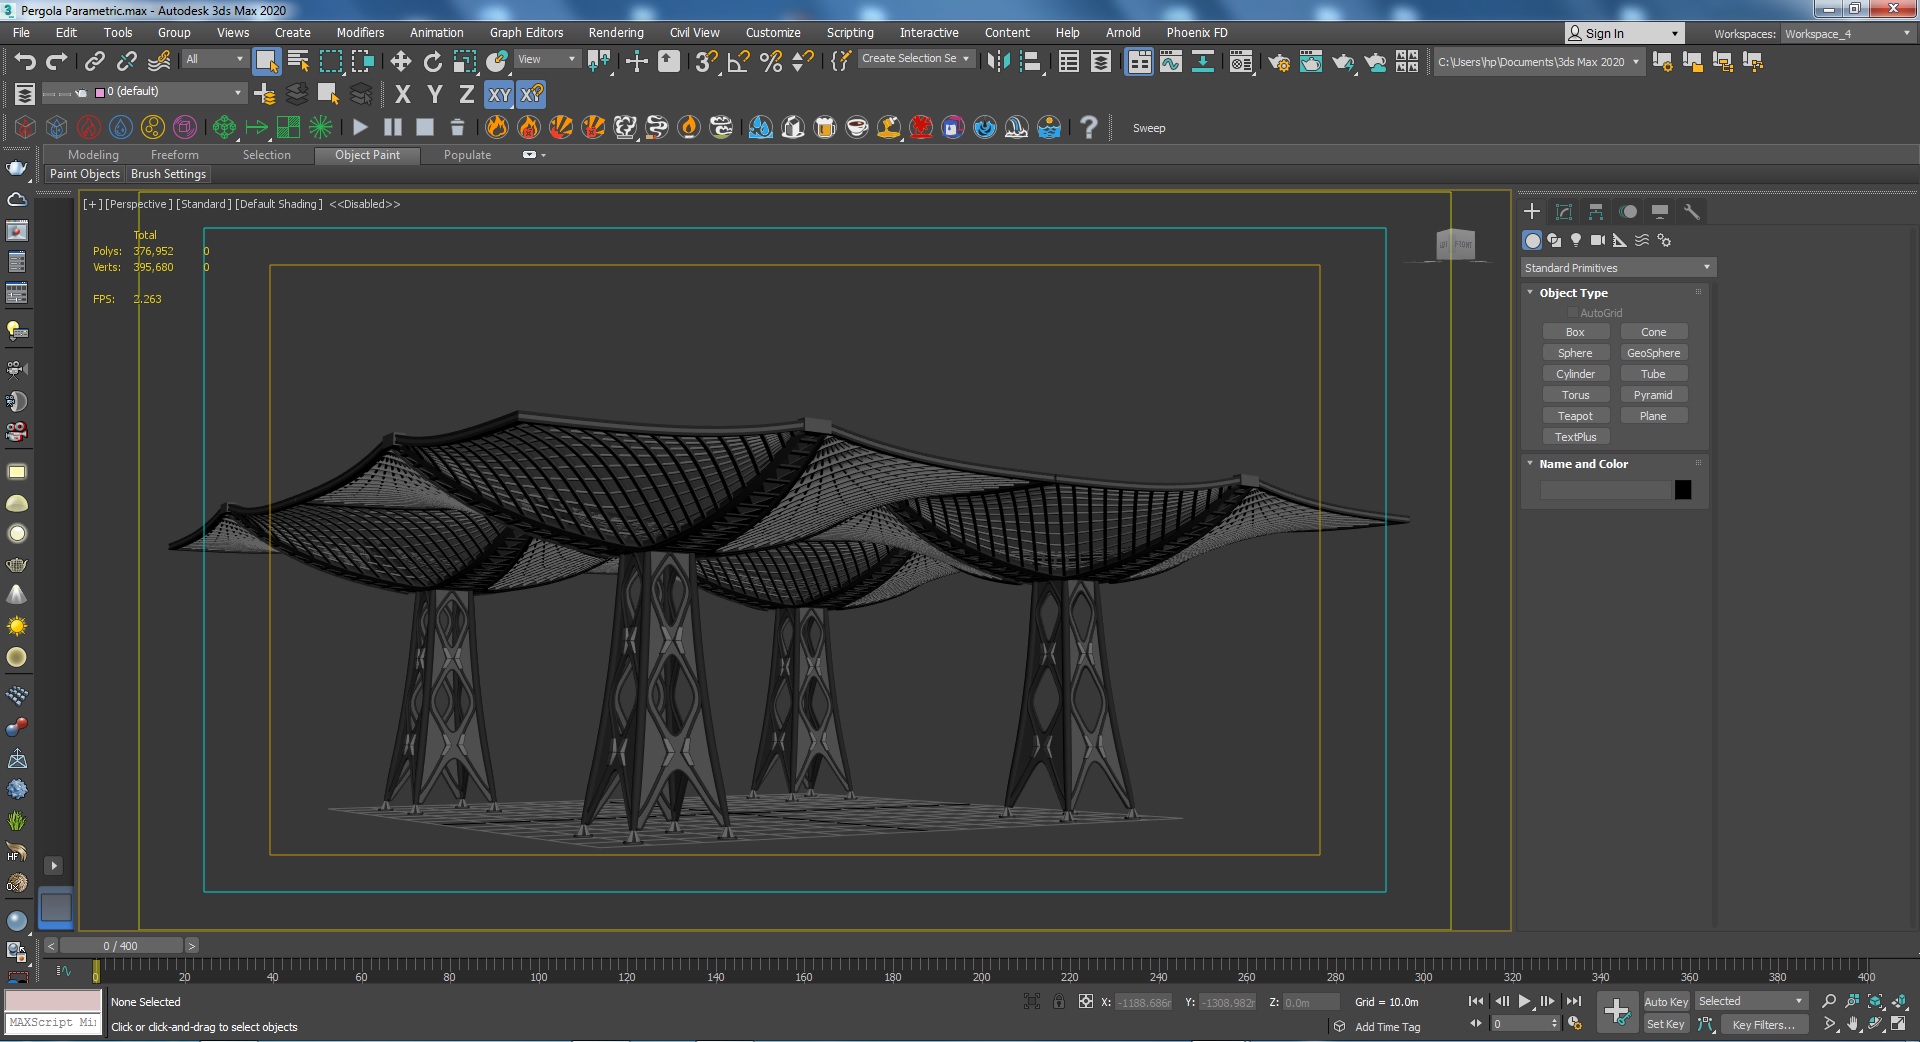Viewport: 1920px width, 1042px height.
Task: Switch to the Modeling ribbon tab
Action: coord(93,155)
